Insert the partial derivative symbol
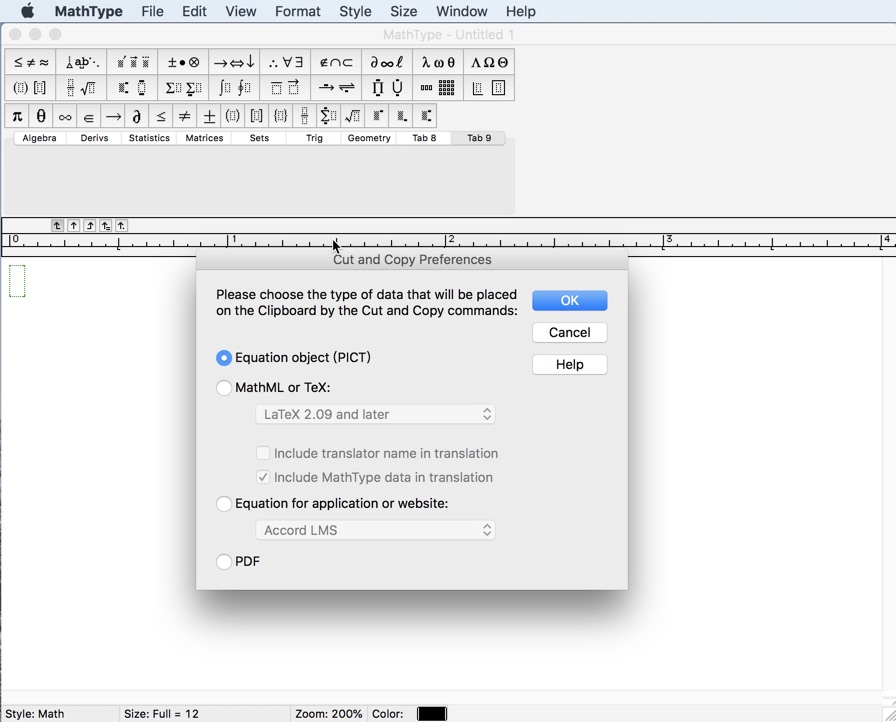 pos(136,115)
